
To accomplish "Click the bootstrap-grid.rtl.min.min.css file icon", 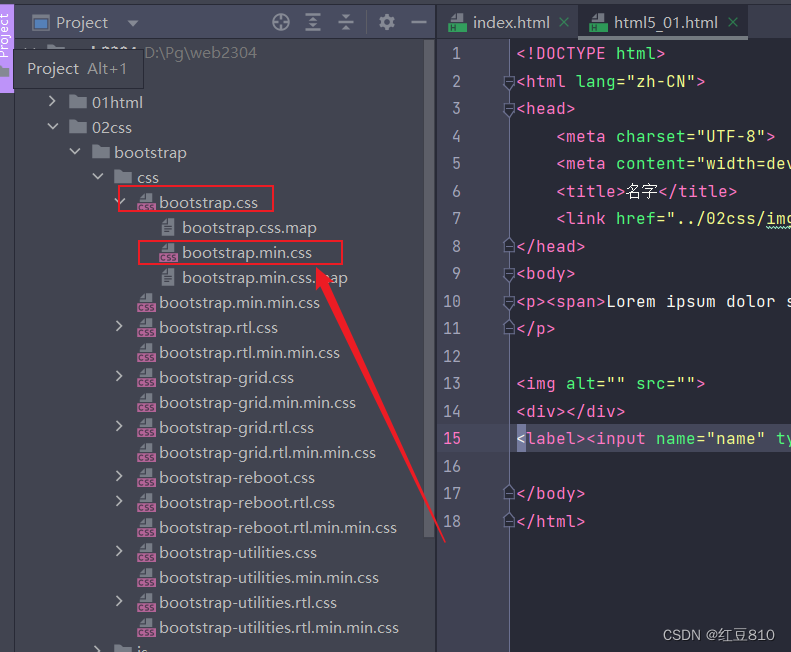I will pyautogui.click(x=146, y=453).
